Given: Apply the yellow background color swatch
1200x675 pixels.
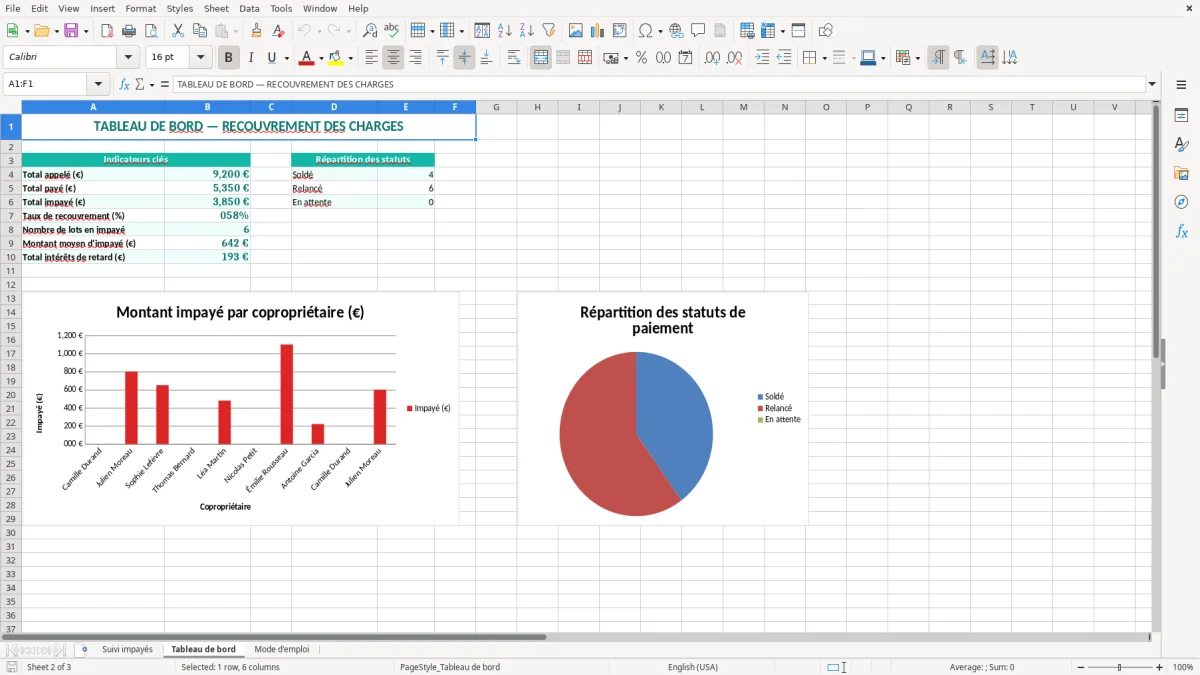Looking at the screenshot, I should [336, 58].
